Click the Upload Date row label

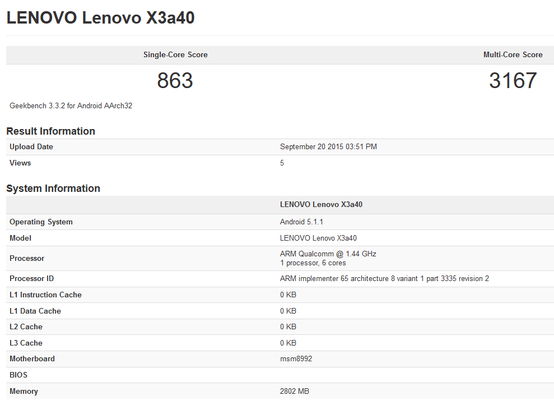31,147
